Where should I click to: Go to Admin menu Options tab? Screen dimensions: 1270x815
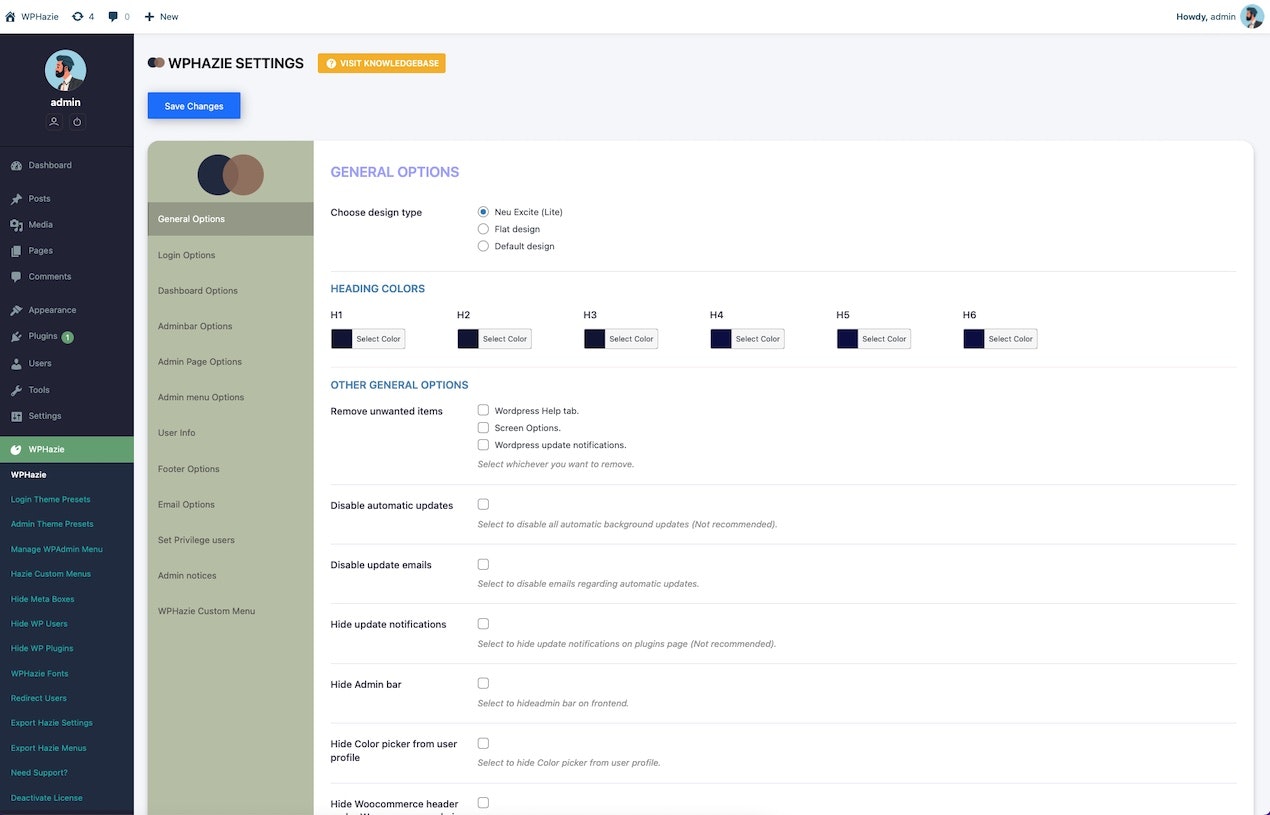click(x=230, y=397)
